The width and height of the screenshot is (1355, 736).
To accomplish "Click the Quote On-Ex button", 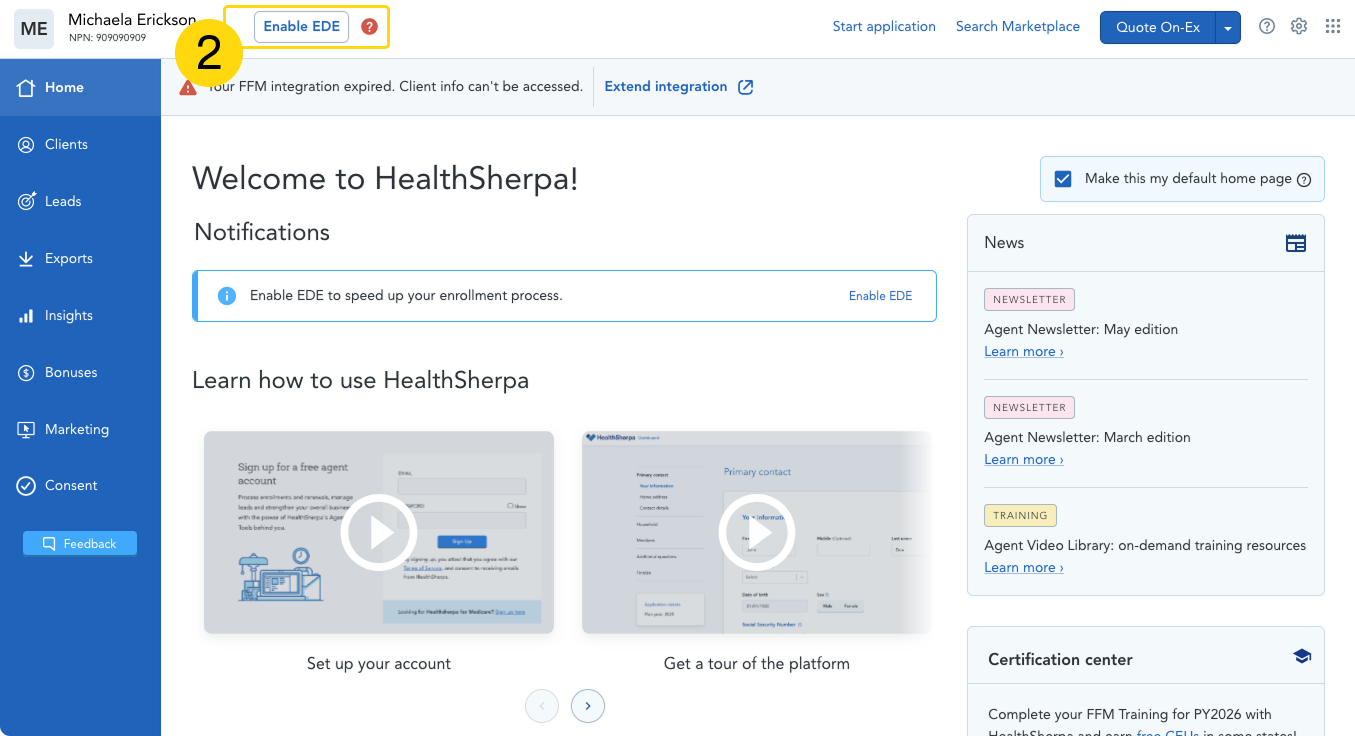I will (1158, 28).
